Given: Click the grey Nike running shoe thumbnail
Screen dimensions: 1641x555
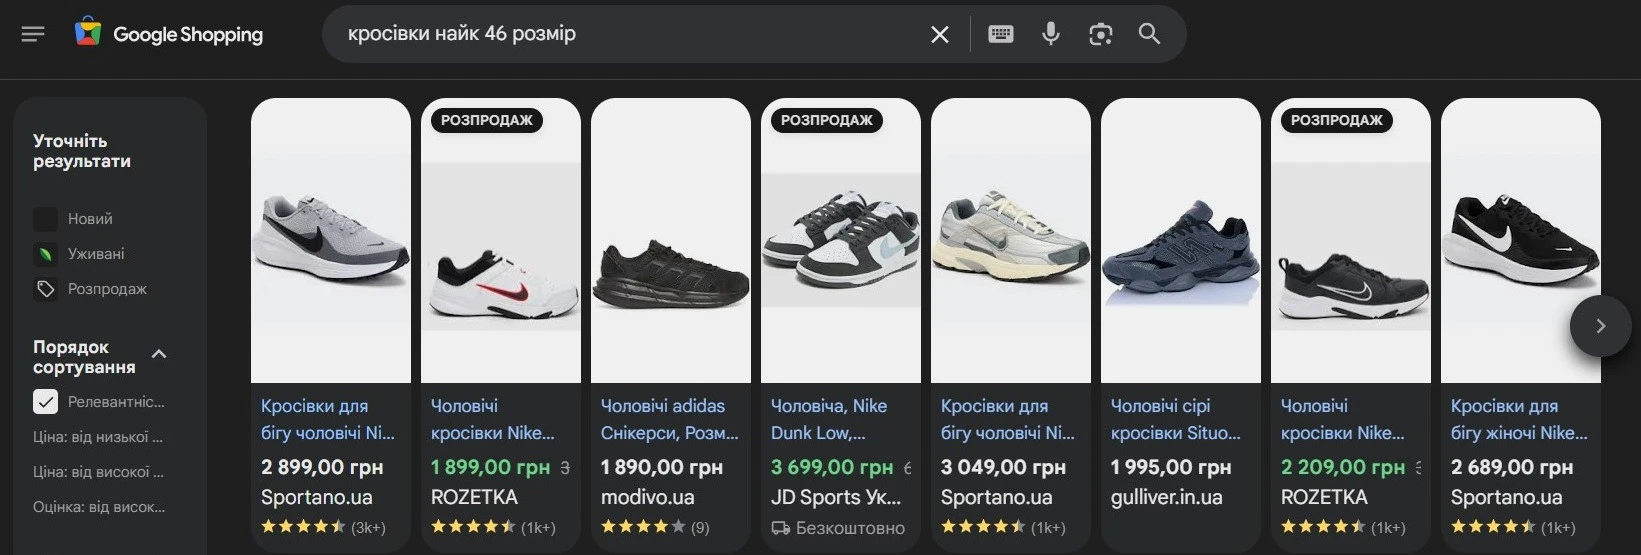Looking at the screenshot, I should [x=331, y=239].
